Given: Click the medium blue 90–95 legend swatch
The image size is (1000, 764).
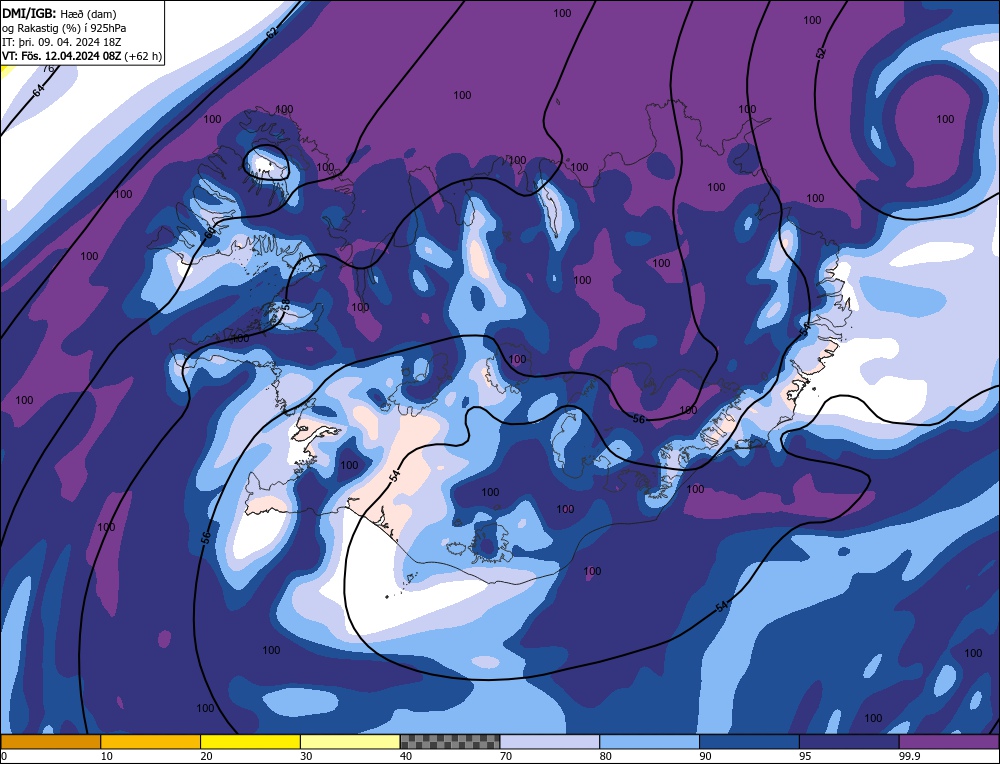Looking at the screenshot, I should (749, 741).
